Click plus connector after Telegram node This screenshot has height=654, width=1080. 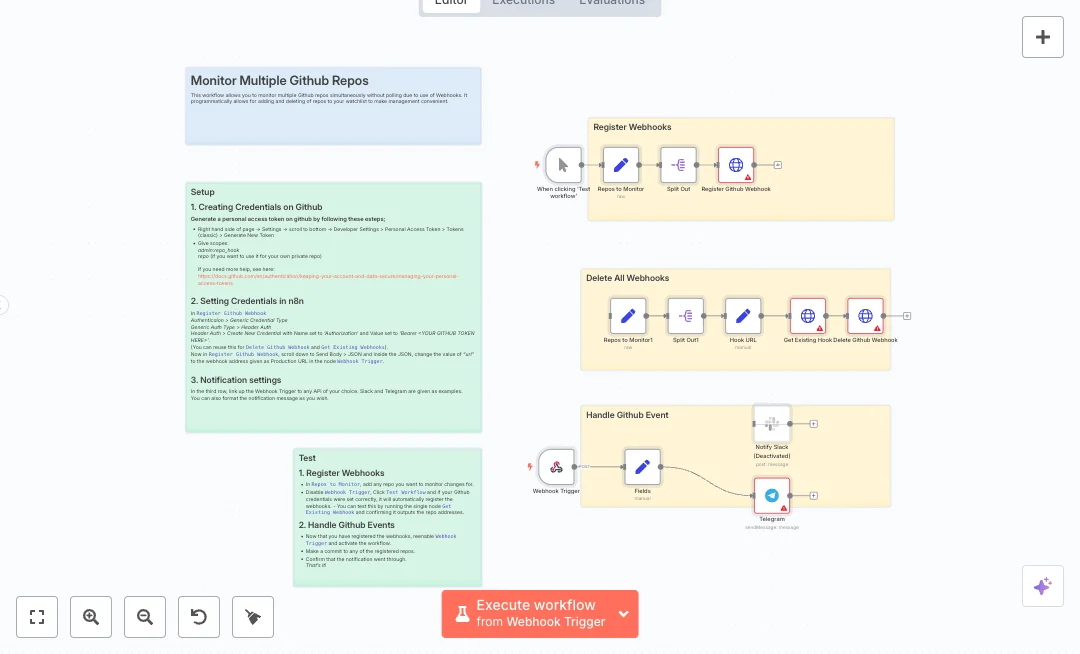[x=813, y=495]
